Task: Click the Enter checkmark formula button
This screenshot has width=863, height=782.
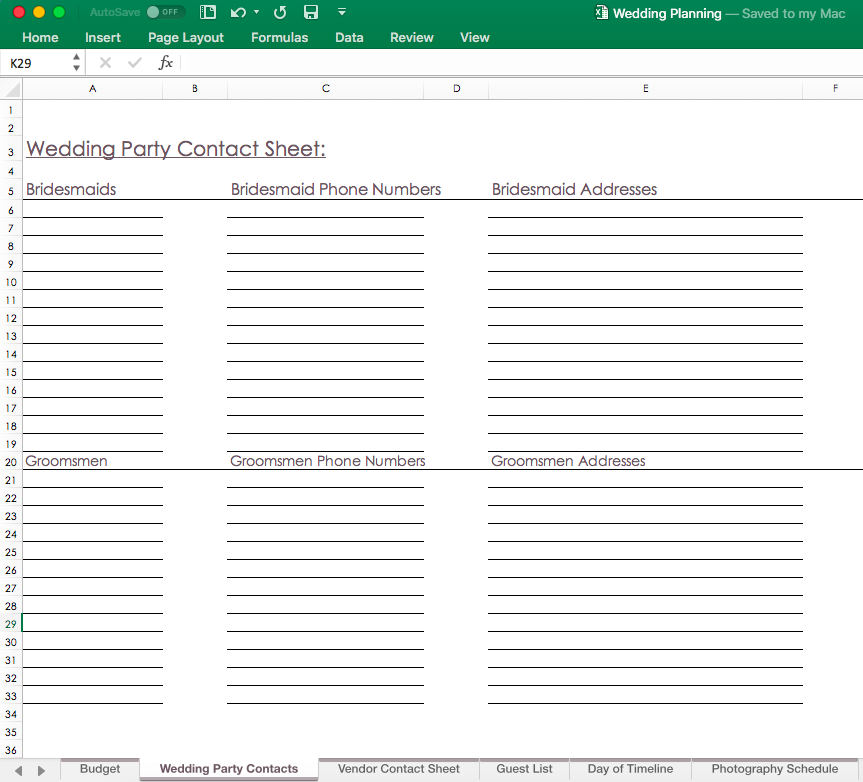Action: 135,63
